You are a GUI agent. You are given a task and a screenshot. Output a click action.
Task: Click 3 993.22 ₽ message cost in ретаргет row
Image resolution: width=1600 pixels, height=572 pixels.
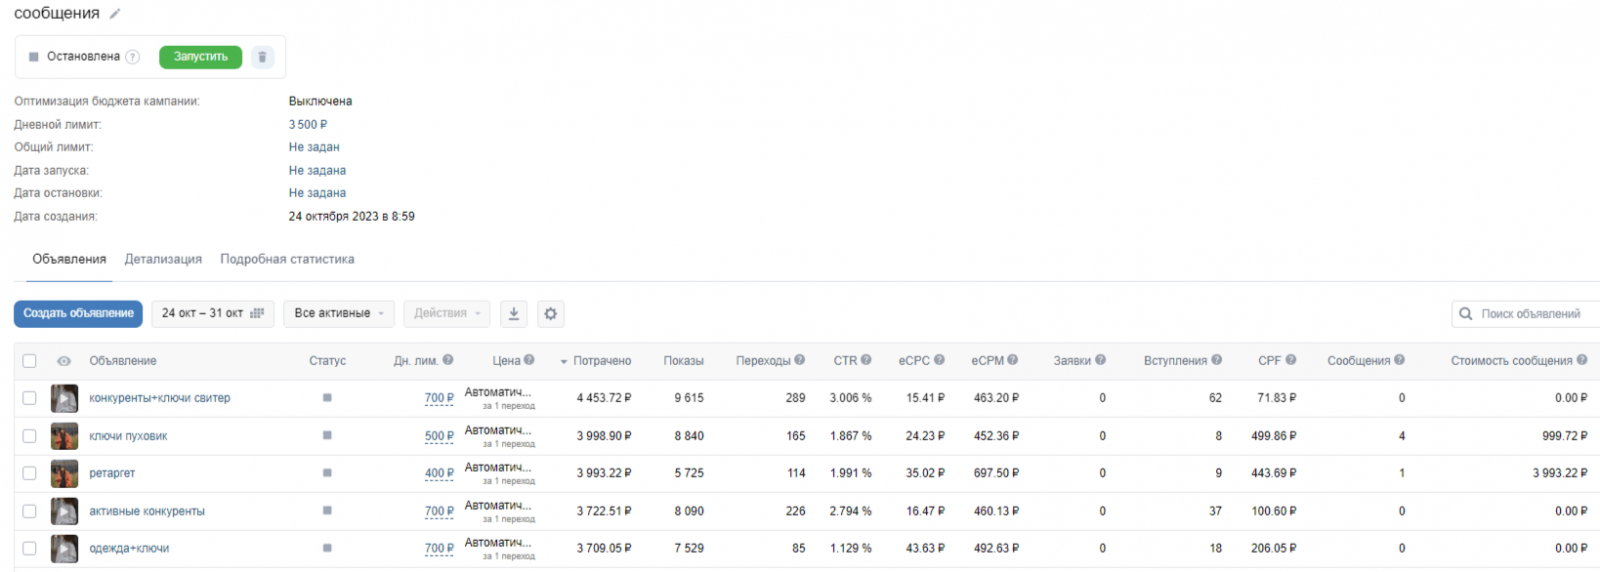[1559, 473]
